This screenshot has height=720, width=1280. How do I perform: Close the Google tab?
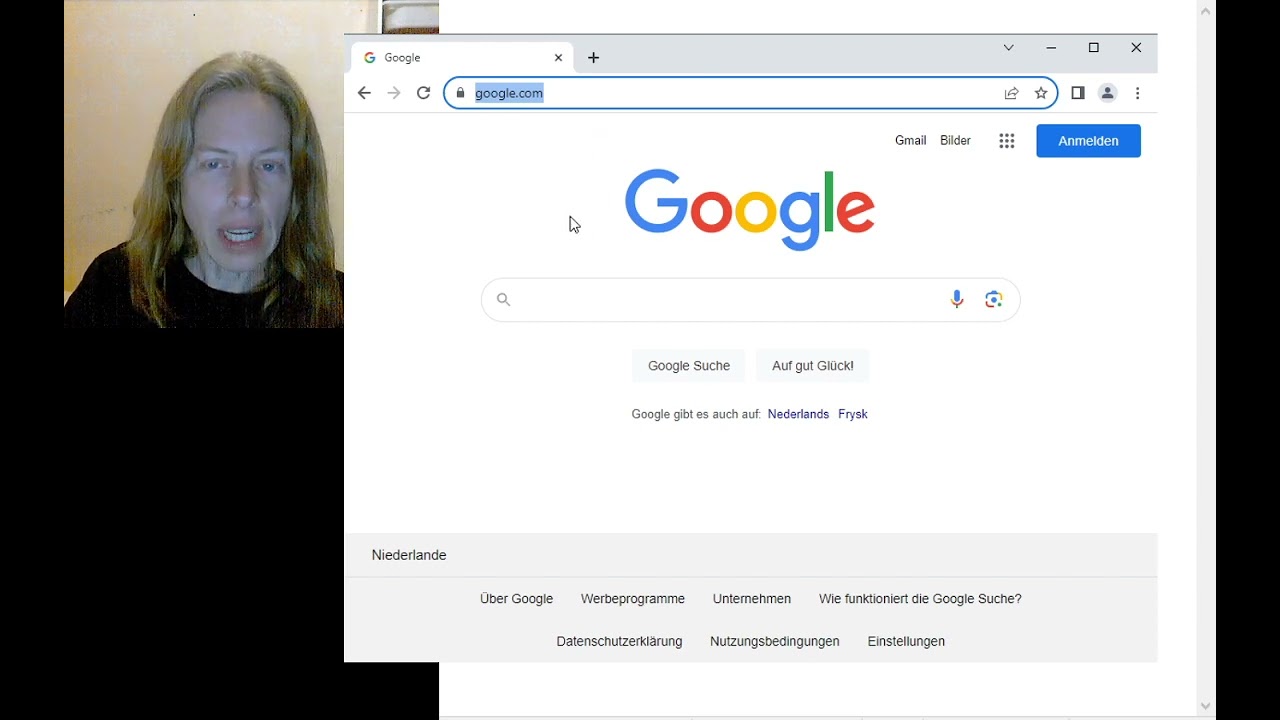pyautogui.click(x=559, y=58)
